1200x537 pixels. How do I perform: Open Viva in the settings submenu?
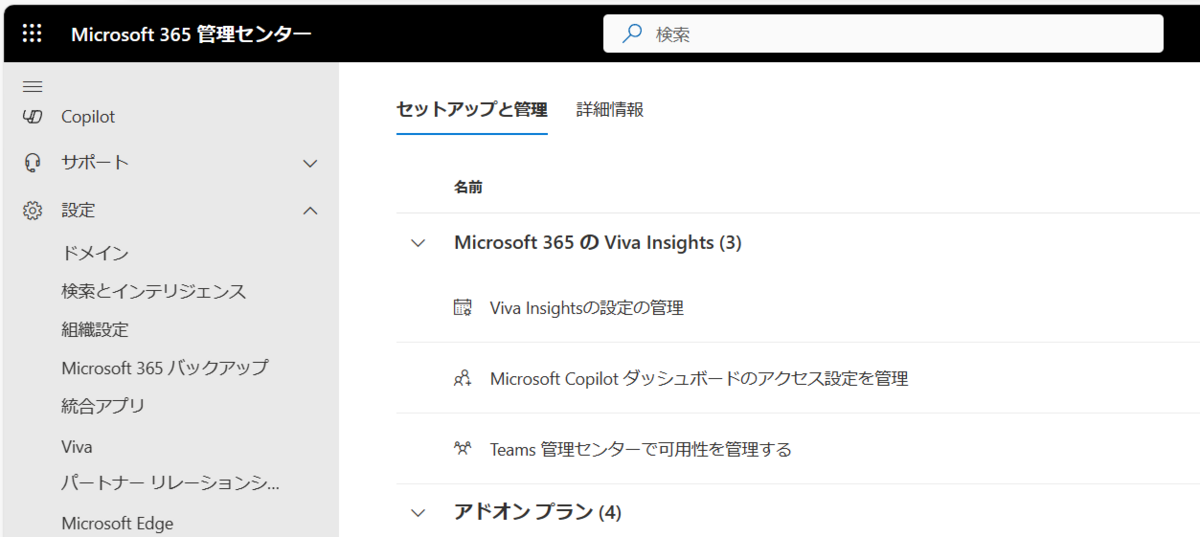(77, 447)
